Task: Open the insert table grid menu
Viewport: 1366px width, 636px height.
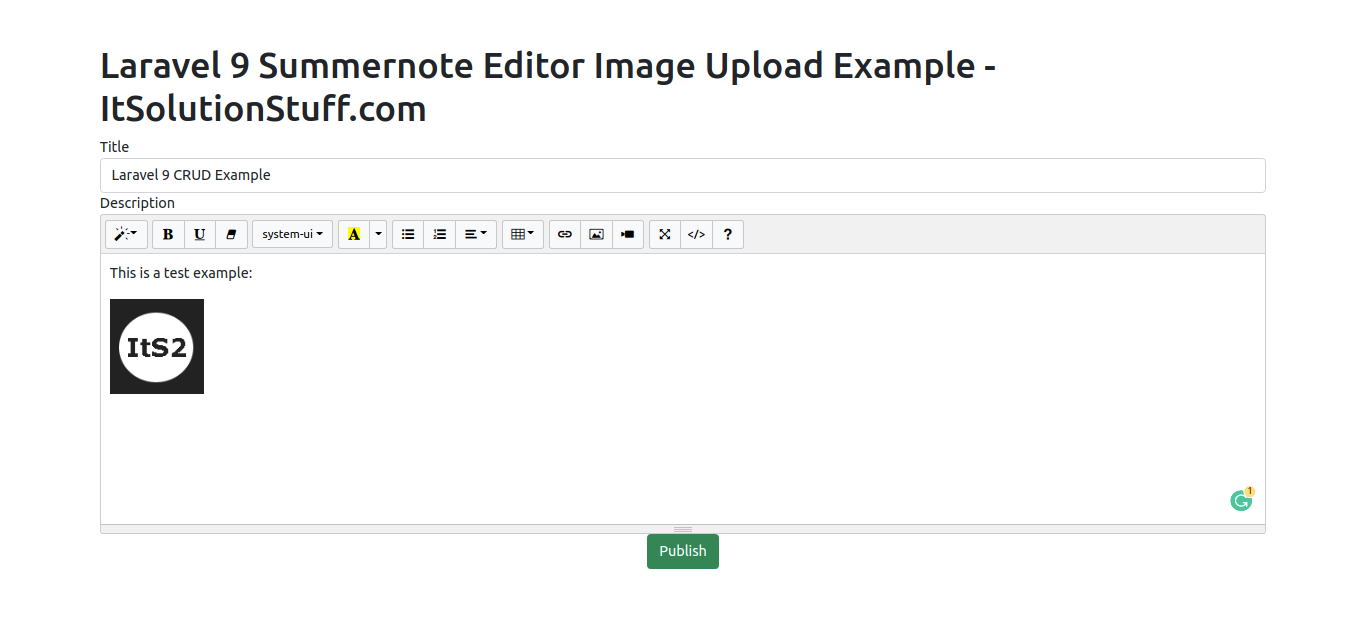Action: tap(522, 234)
